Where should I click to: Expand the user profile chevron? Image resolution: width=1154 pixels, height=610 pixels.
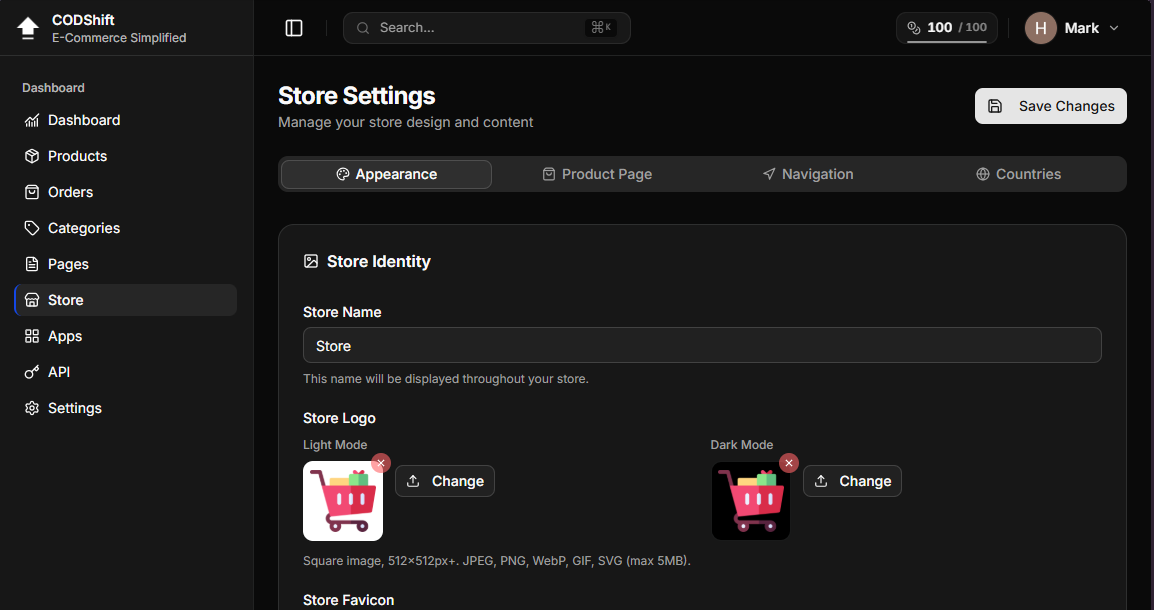pos(1114,28)
